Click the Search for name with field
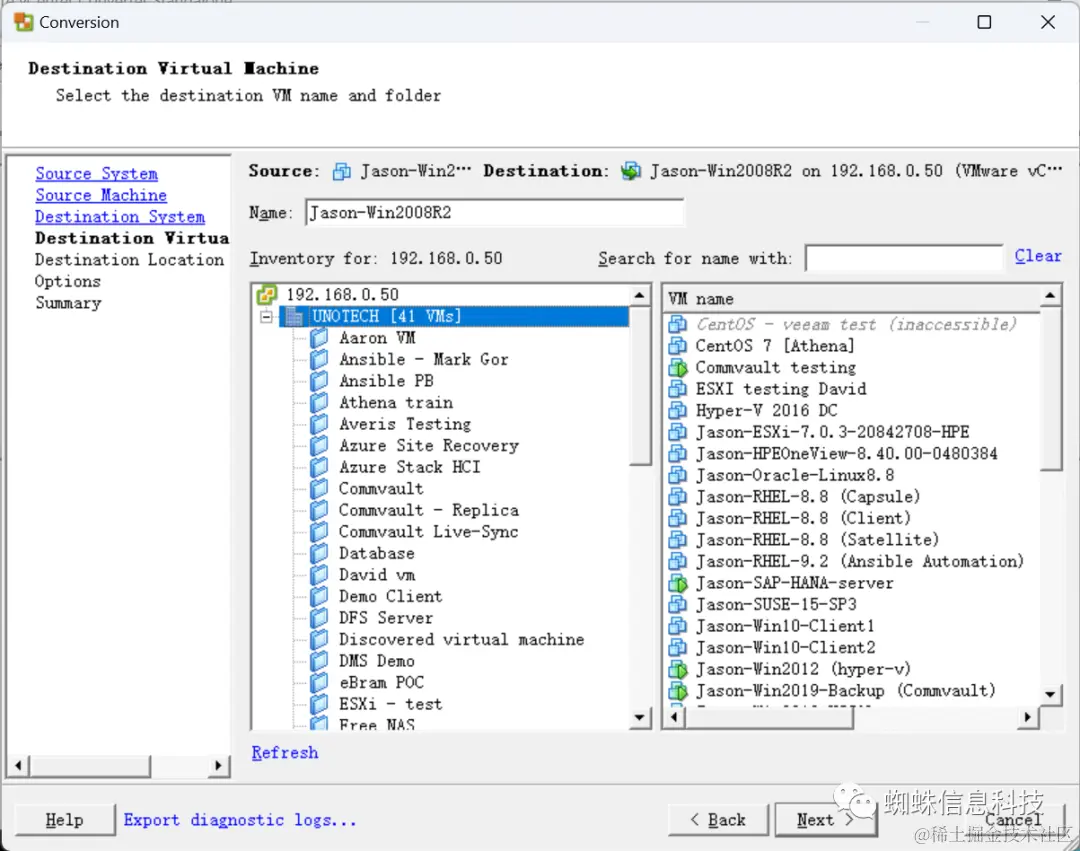 (904, 259)
